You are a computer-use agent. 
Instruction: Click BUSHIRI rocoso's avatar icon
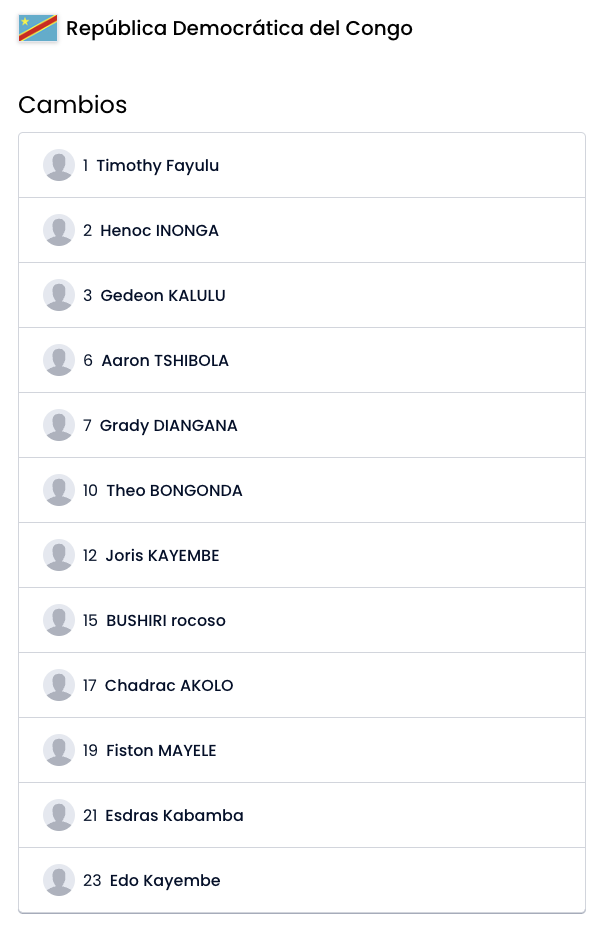59,620
